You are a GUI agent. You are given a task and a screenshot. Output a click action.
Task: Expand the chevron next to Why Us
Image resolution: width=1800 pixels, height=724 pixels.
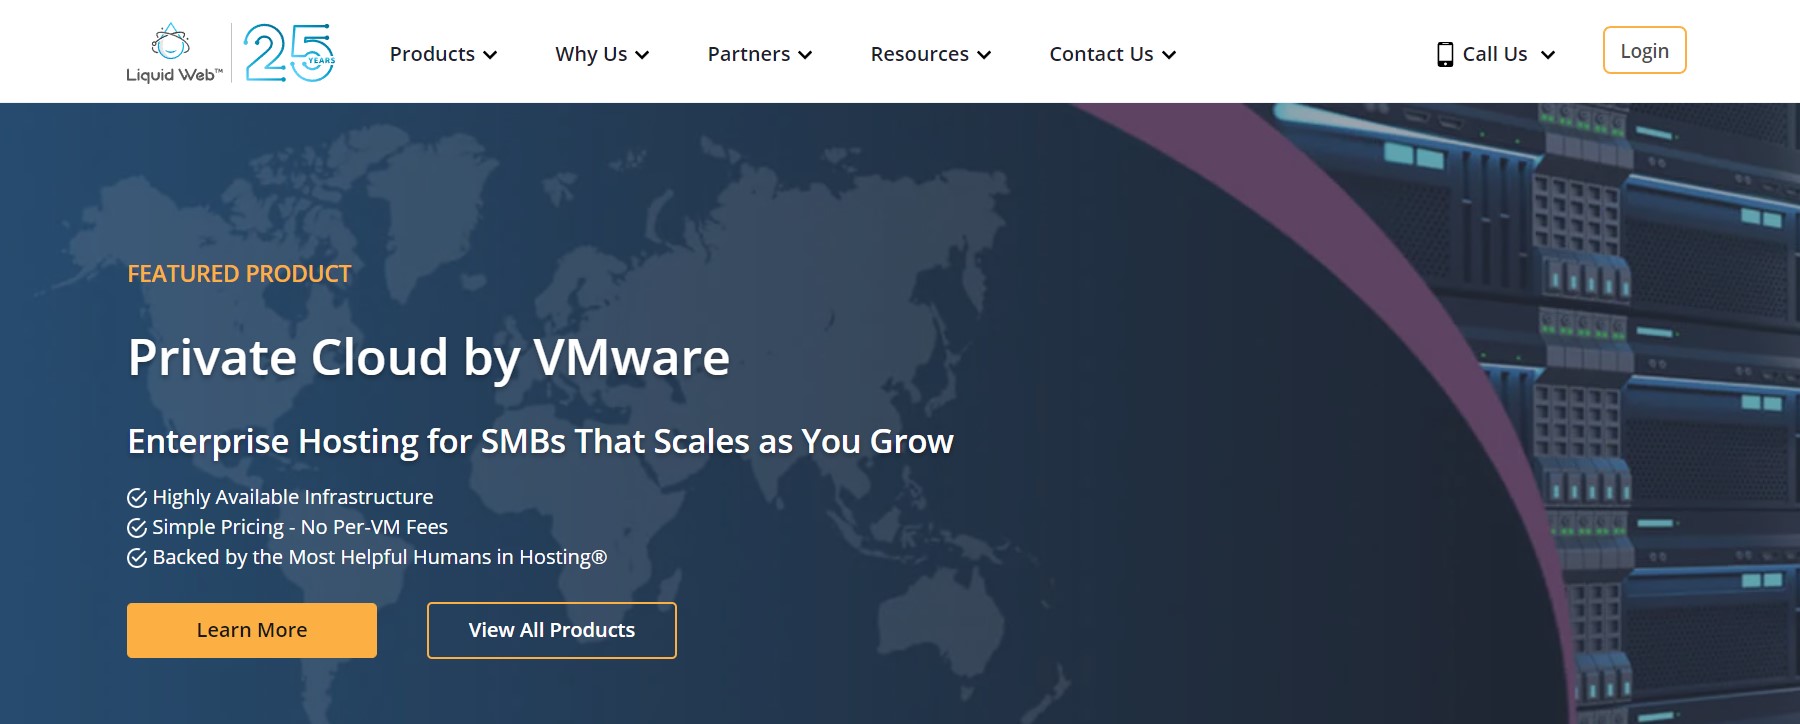click(642, 55)
